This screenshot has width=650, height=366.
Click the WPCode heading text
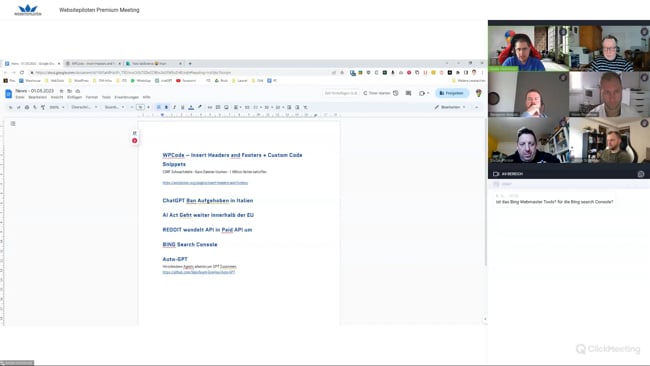click(232, 160)
